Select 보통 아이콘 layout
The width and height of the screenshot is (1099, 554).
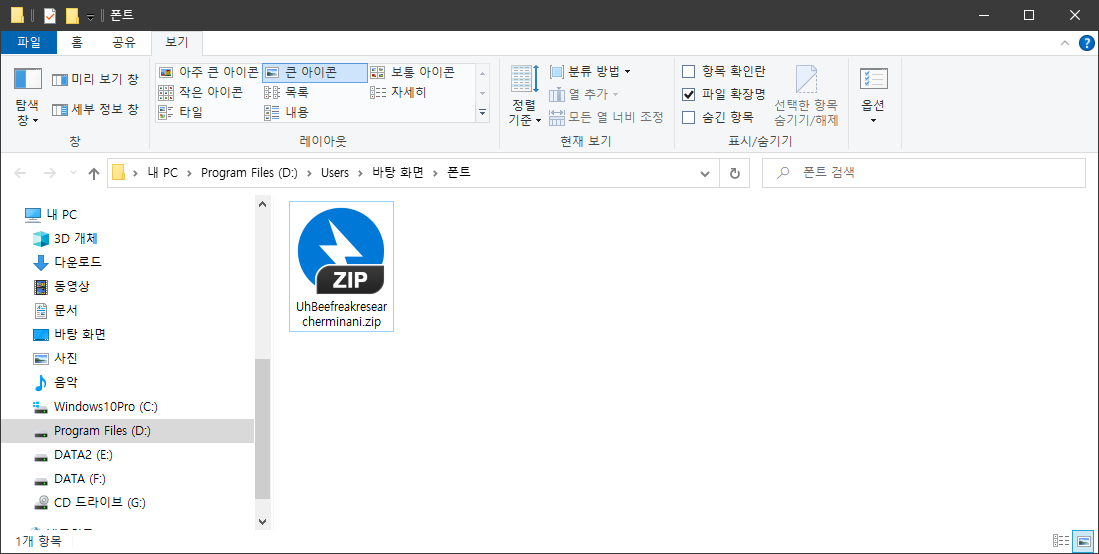coord(414,72)
